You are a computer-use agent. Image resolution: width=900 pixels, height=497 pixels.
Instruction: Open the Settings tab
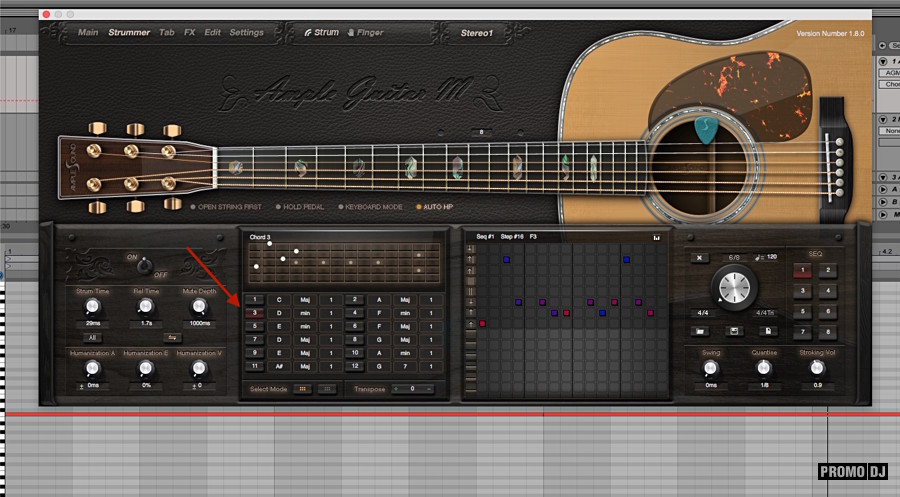246,32
